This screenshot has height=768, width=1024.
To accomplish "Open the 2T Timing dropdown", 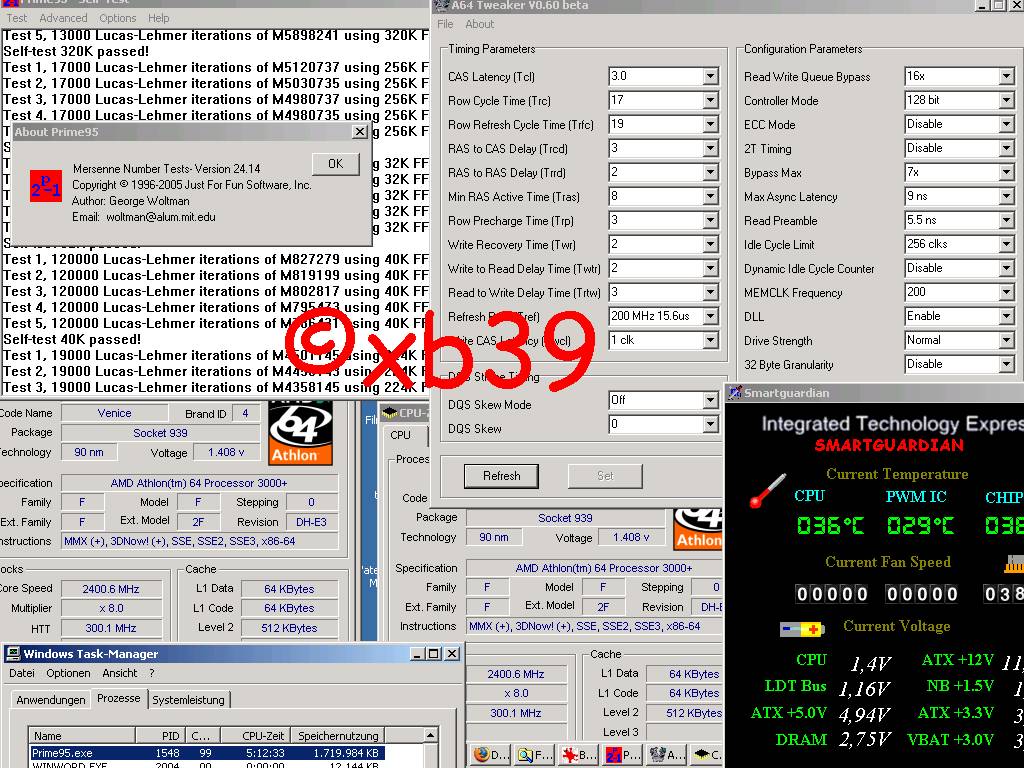I will (x=1006, y=148).
